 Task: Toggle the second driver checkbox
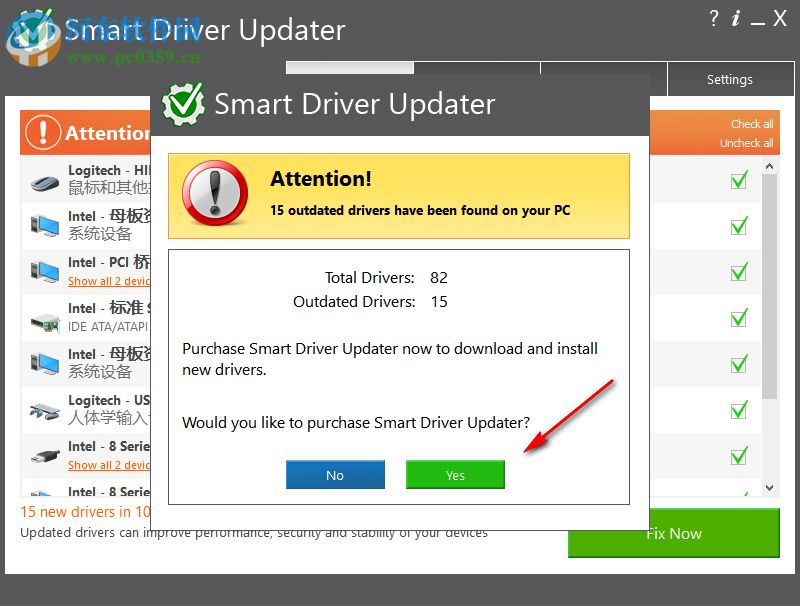click(x=739, y=226)
